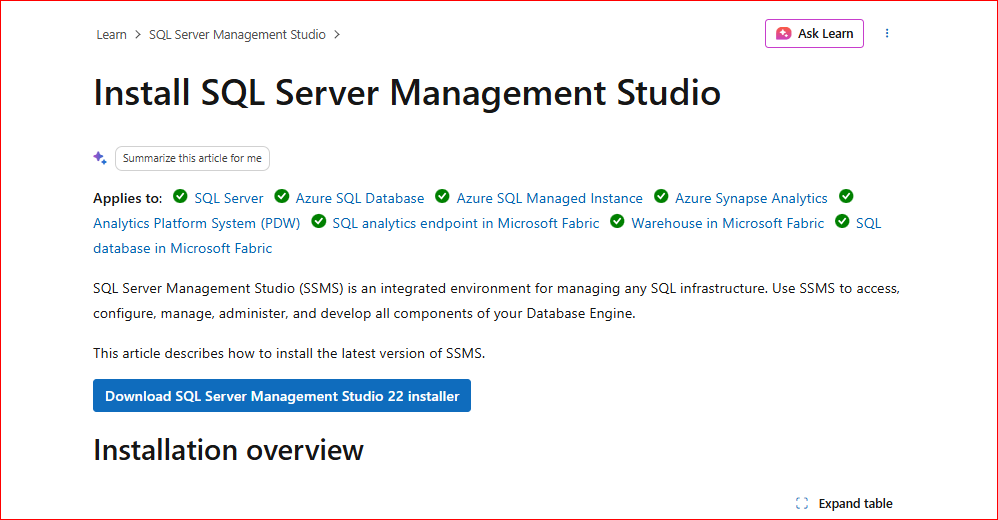Click the Install SQL Server Management Studio title
The width and height of the screenshot is (998, 520).
tap(407, 93)
